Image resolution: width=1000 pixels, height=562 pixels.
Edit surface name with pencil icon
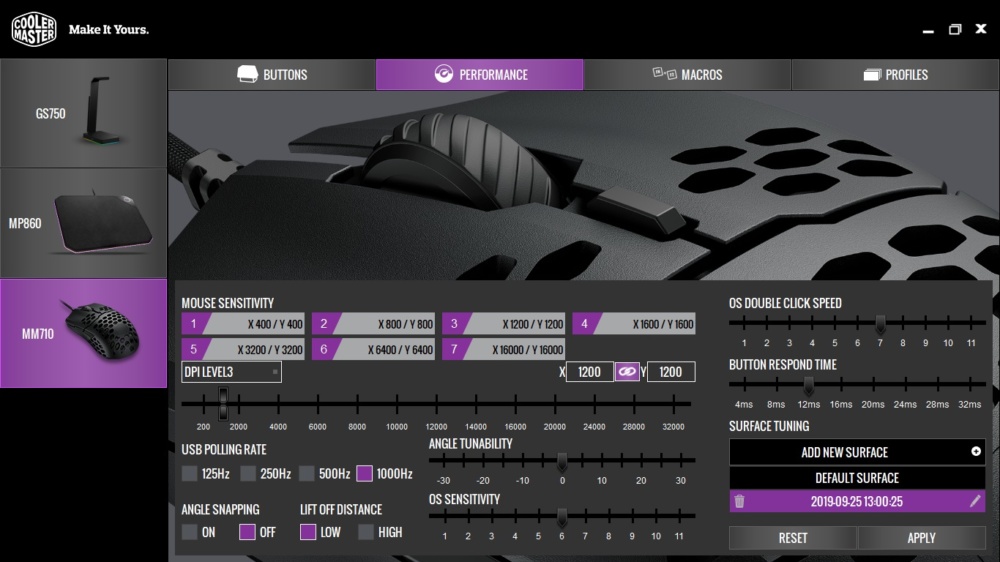click(x=974, y=501)
